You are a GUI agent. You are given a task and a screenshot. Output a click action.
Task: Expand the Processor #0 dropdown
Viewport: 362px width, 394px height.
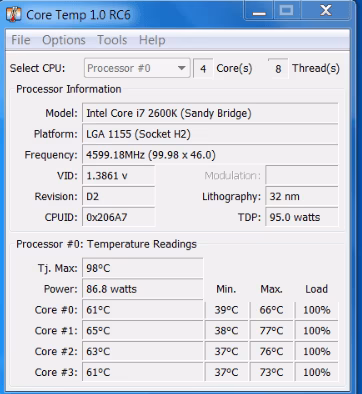click(137, 68)
